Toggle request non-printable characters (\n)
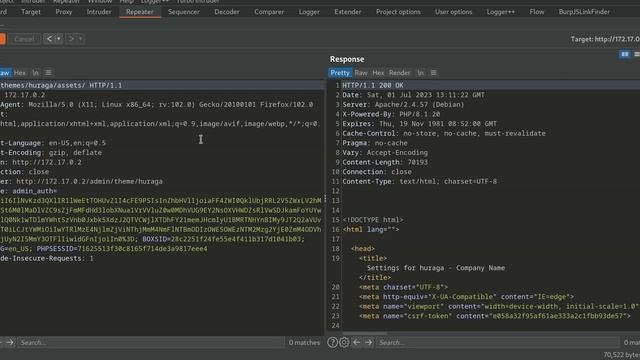 (x=36, y=73)
